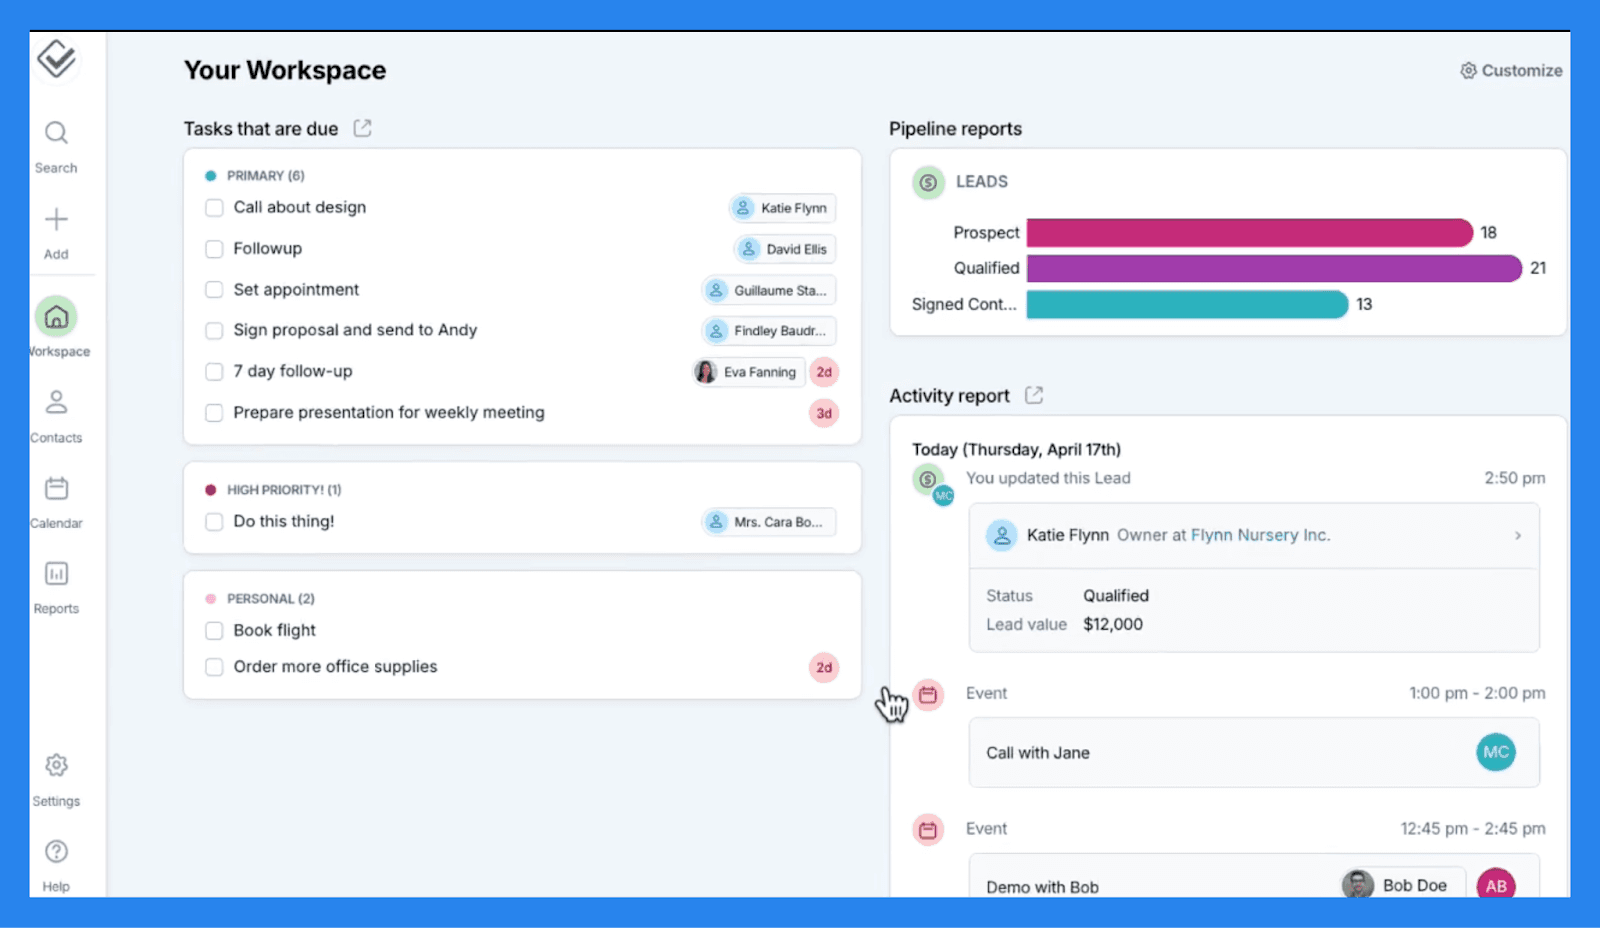Screen dimensions: 1600x928
Task: Check the Do this thing! task
Action: (x=214, y=522)
